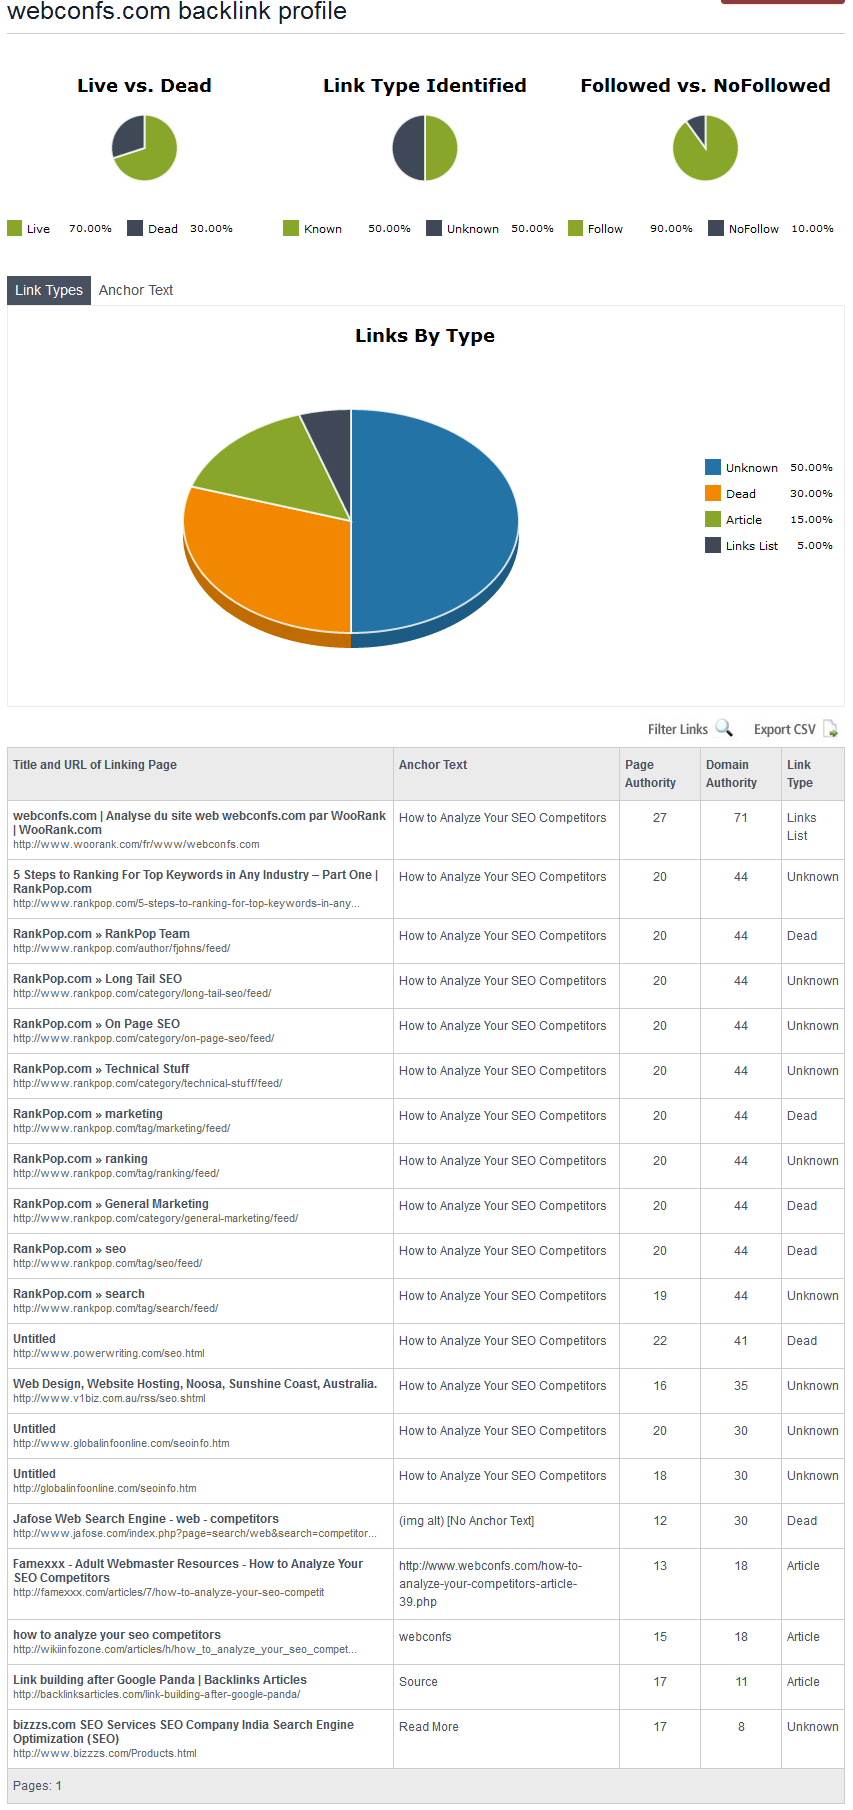
Task: Open Famexxx Adult Webmaster Resources link
Action: 188,1571
